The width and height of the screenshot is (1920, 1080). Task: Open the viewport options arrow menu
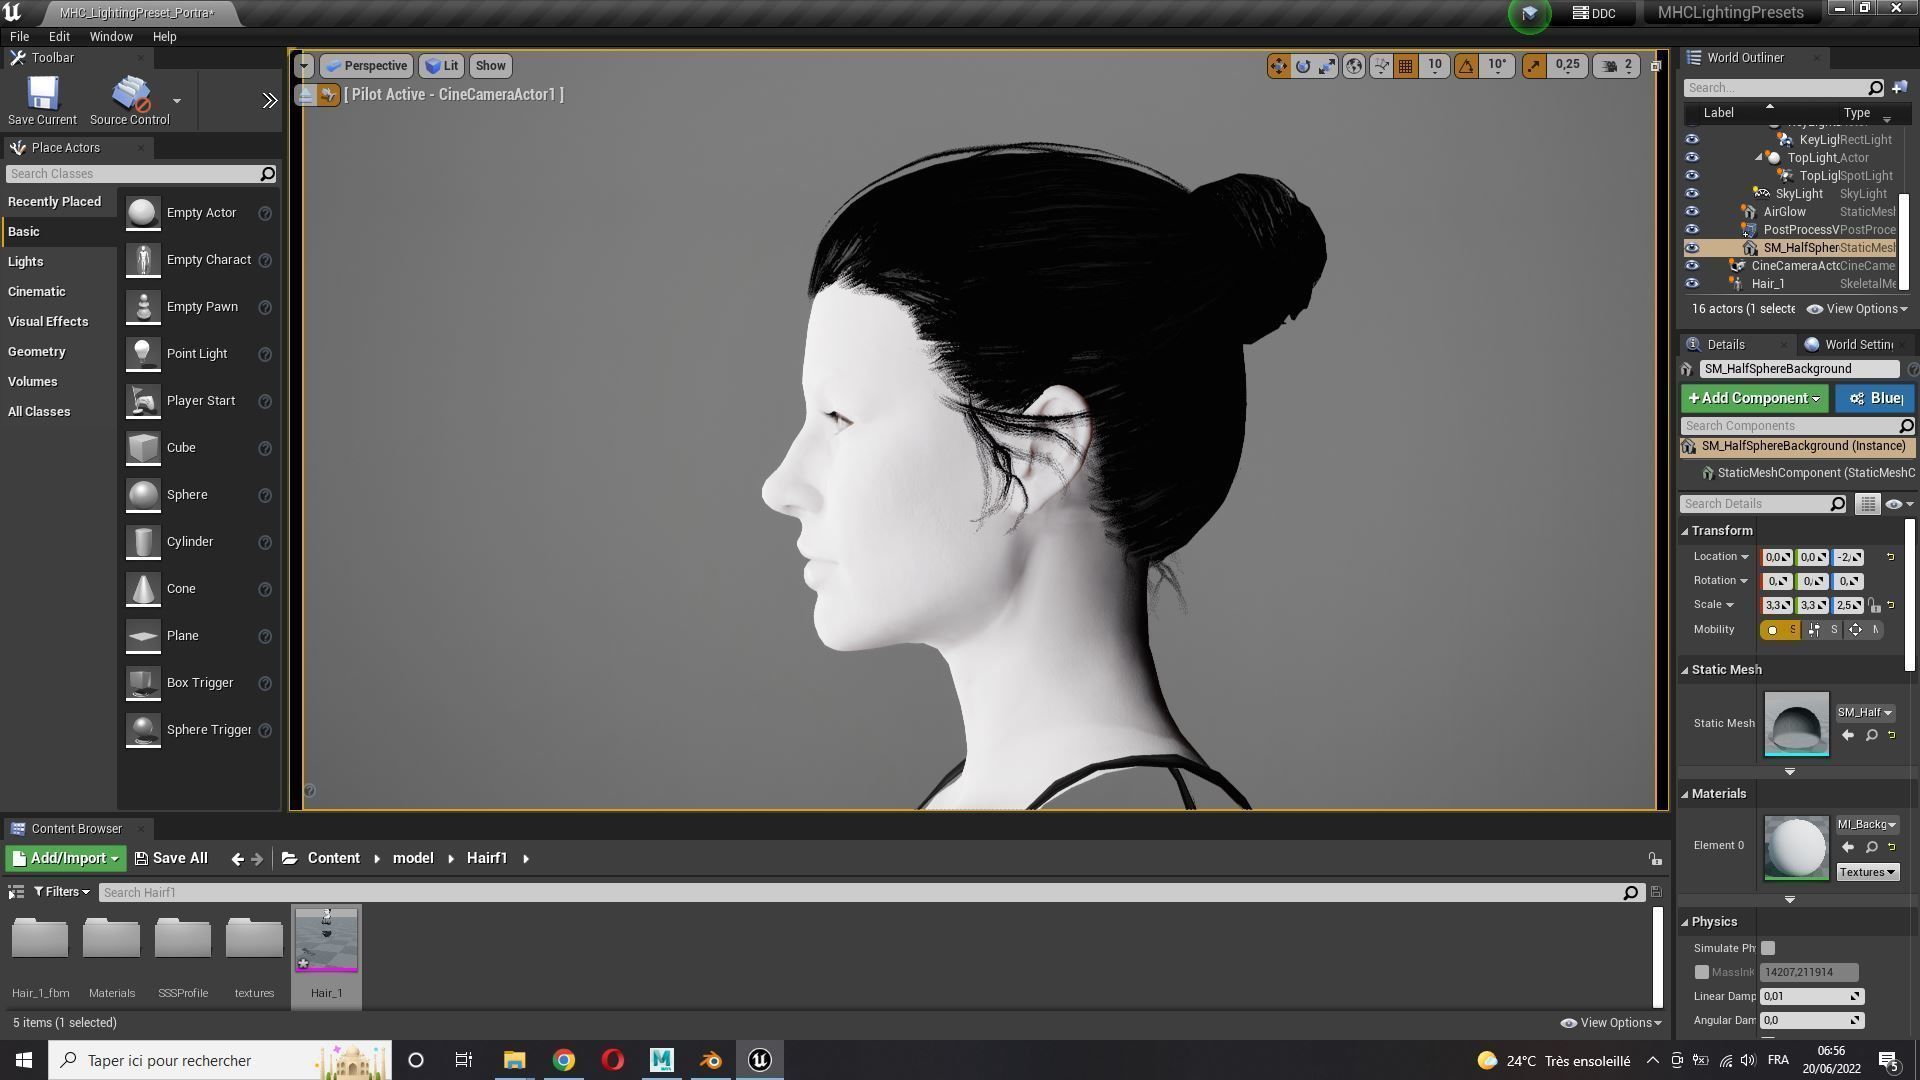tap(304, 66)
